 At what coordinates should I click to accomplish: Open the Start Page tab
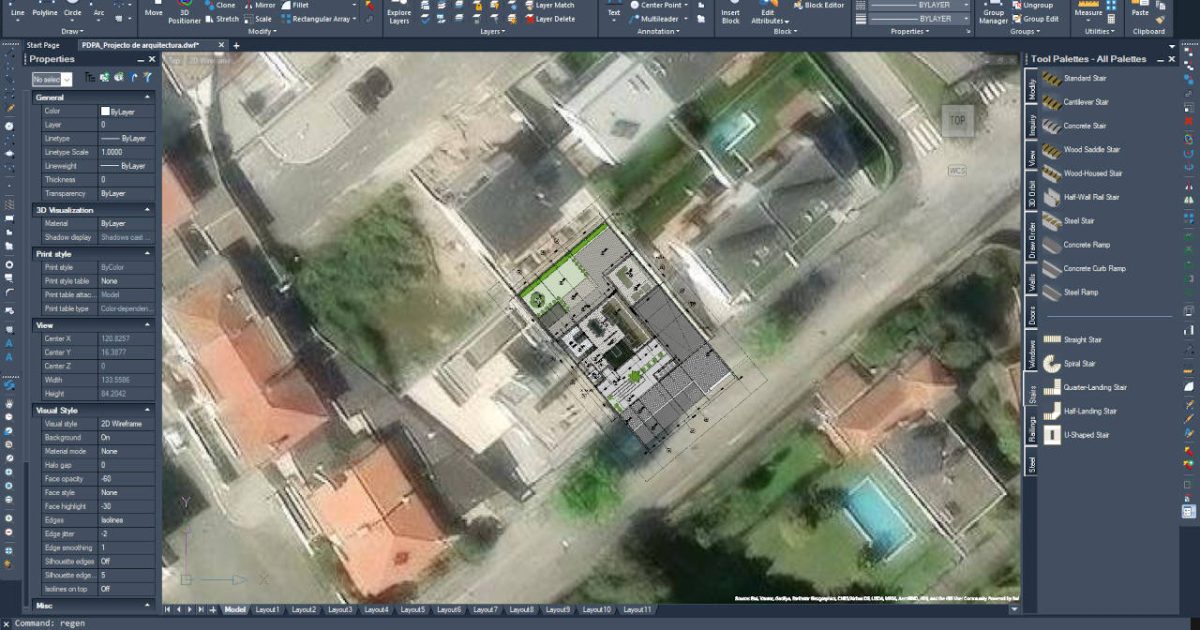(x=43, y=45)
